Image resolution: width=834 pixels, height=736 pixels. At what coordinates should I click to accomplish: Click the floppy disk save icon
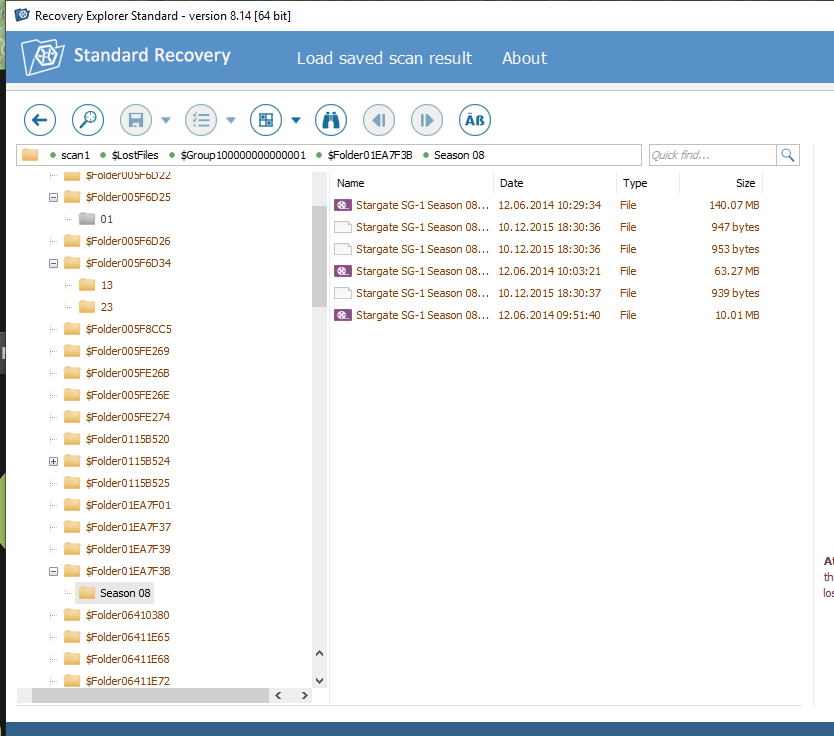point(136,120)
